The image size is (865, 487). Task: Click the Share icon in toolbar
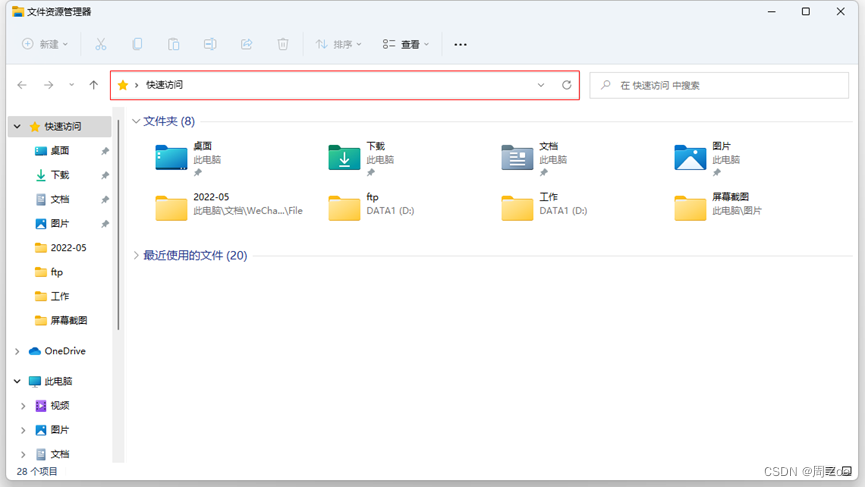click(246, 44)
